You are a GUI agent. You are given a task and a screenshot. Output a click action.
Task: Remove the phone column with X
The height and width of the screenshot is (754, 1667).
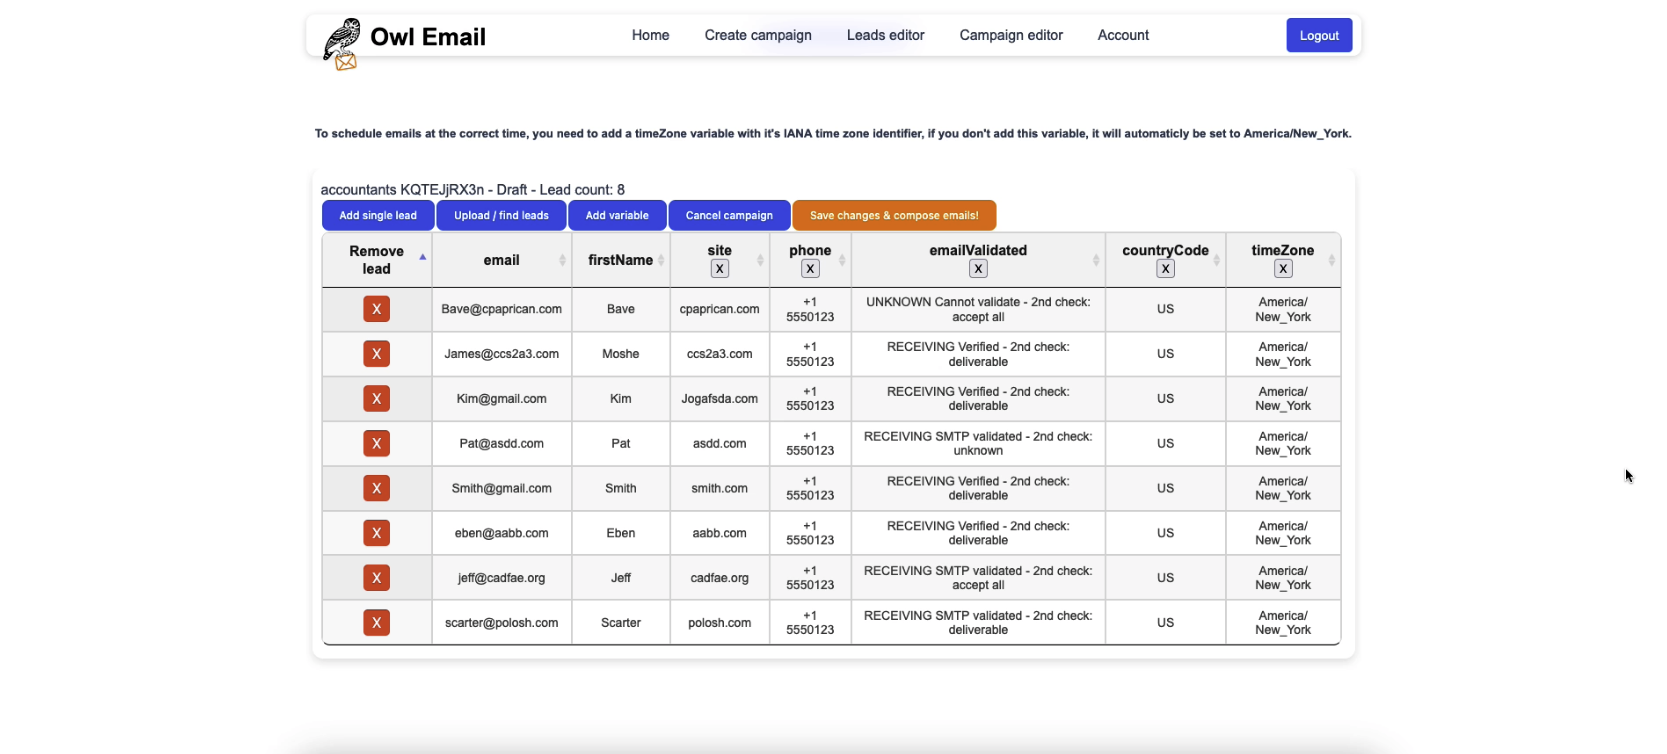click(x=810, y=269)
